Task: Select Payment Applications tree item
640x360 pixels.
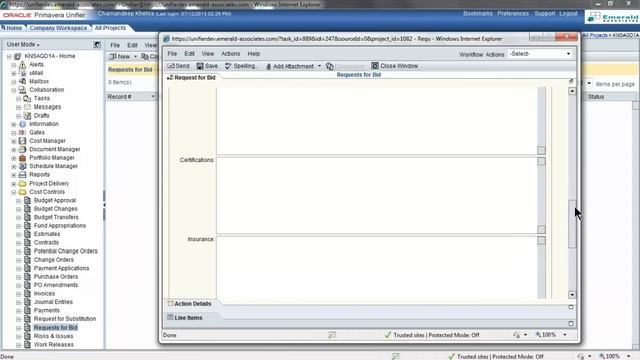Action: tap(61, 268)
